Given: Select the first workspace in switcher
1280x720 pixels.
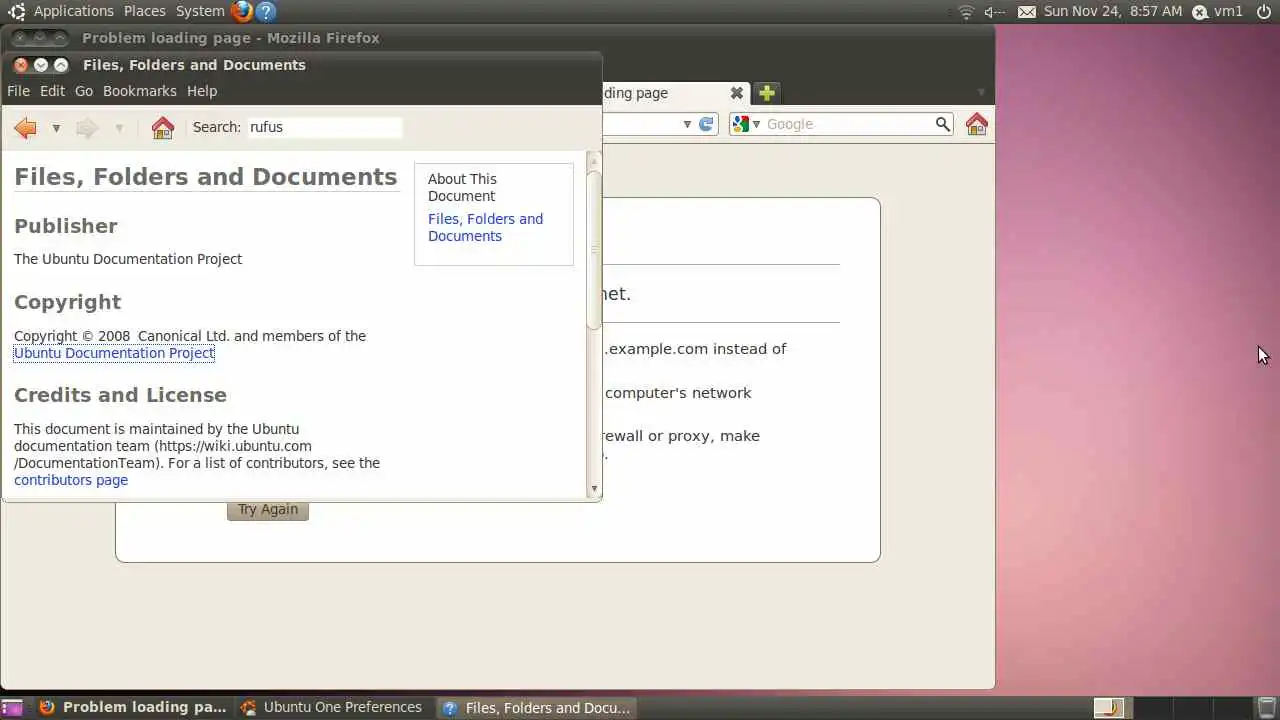Looking at the screenshot, I should (1108, 708).
